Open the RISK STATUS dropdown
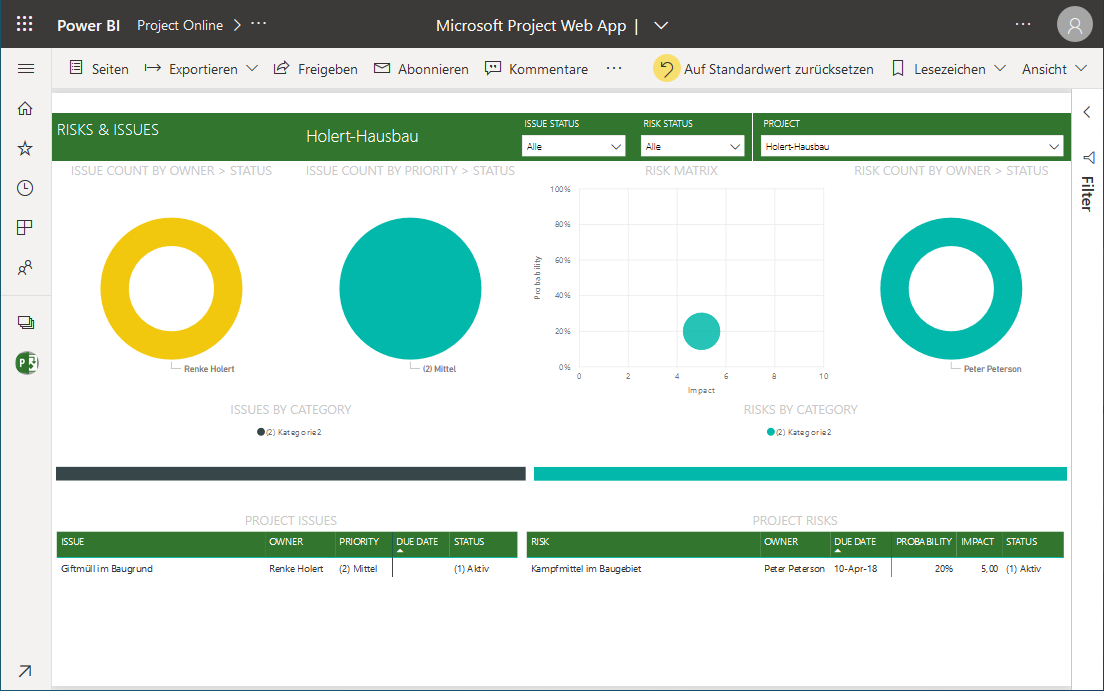1104x691 pixels. tap(692, 146)
